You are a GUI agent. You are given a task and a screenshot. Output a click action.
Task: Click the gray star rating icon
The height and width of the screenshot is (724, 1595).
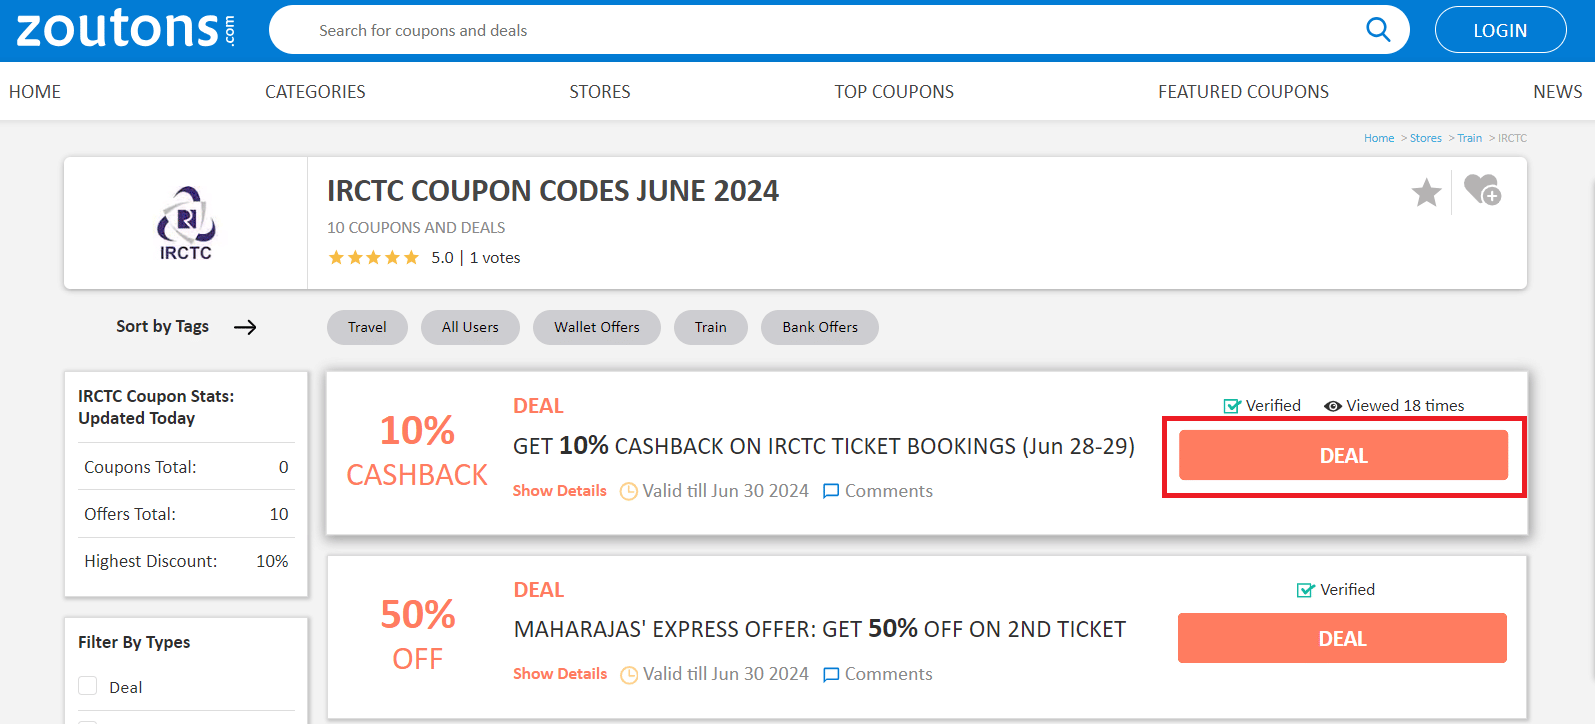(x=1426, y=192)
